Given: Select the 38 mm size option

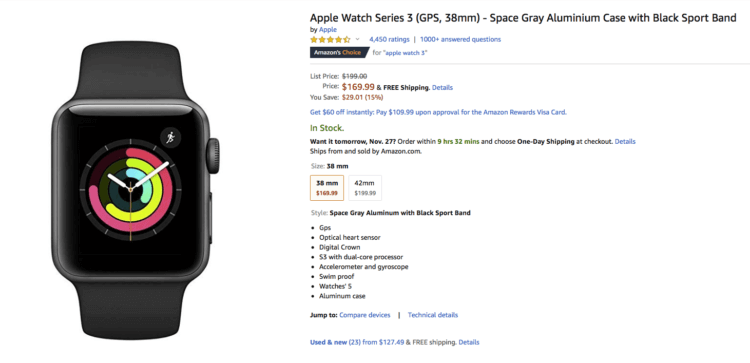Looking at the screenshot, I should (327, 188).
